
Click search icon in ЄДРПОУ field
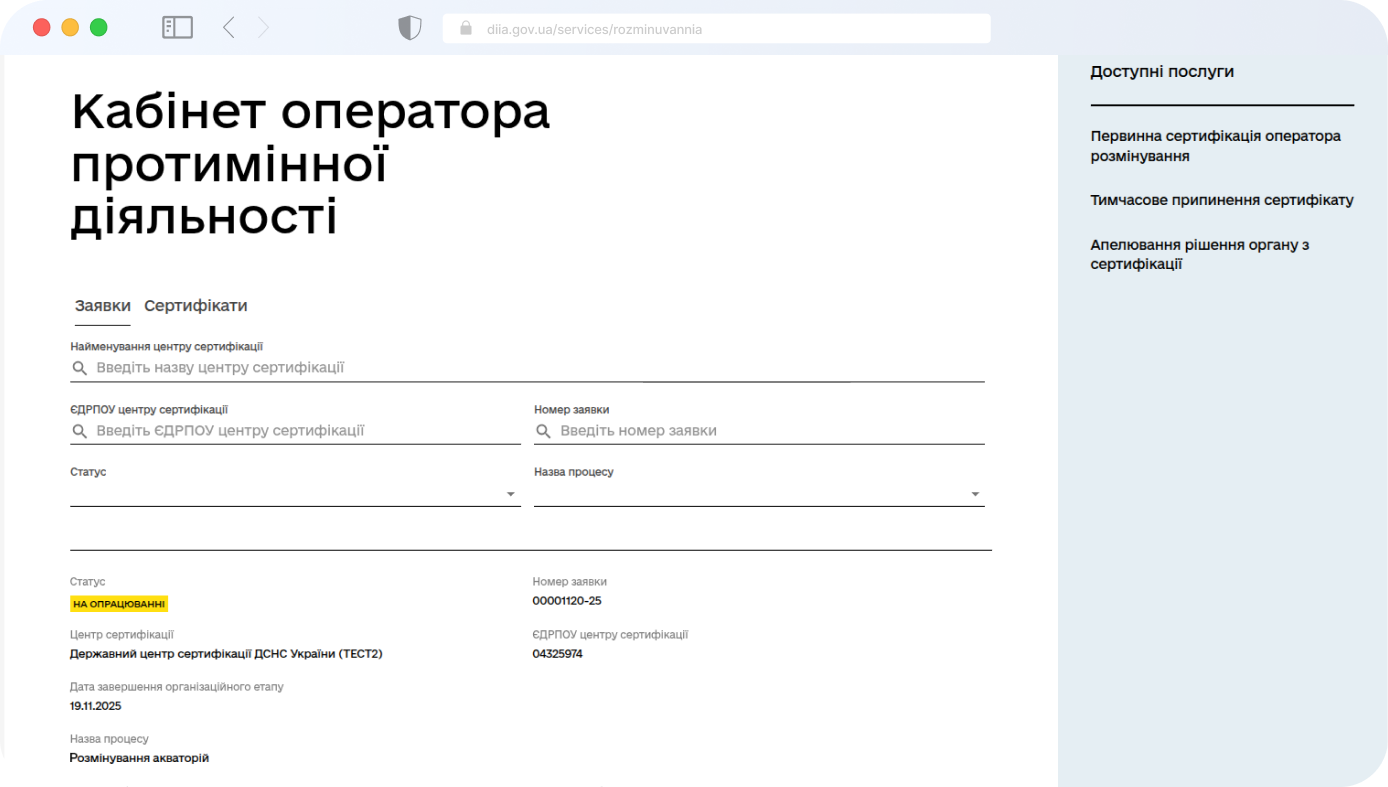click(x=80, y=432)
